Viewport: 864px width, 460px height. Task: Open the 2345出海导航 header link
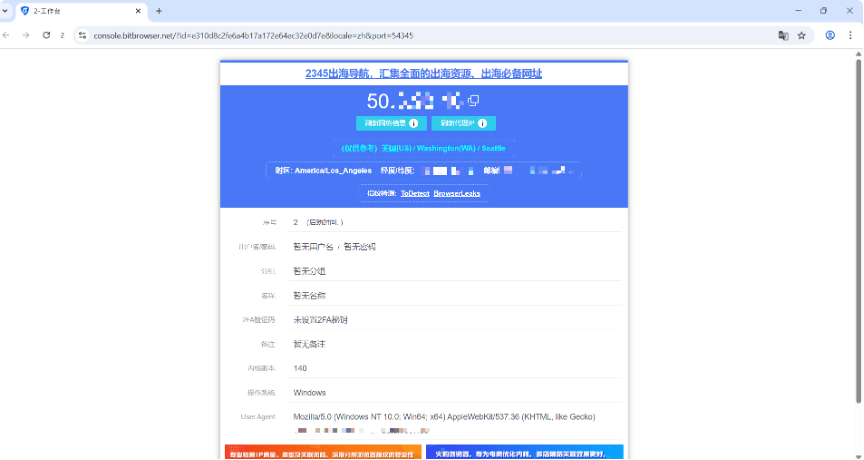pos(423,74)
